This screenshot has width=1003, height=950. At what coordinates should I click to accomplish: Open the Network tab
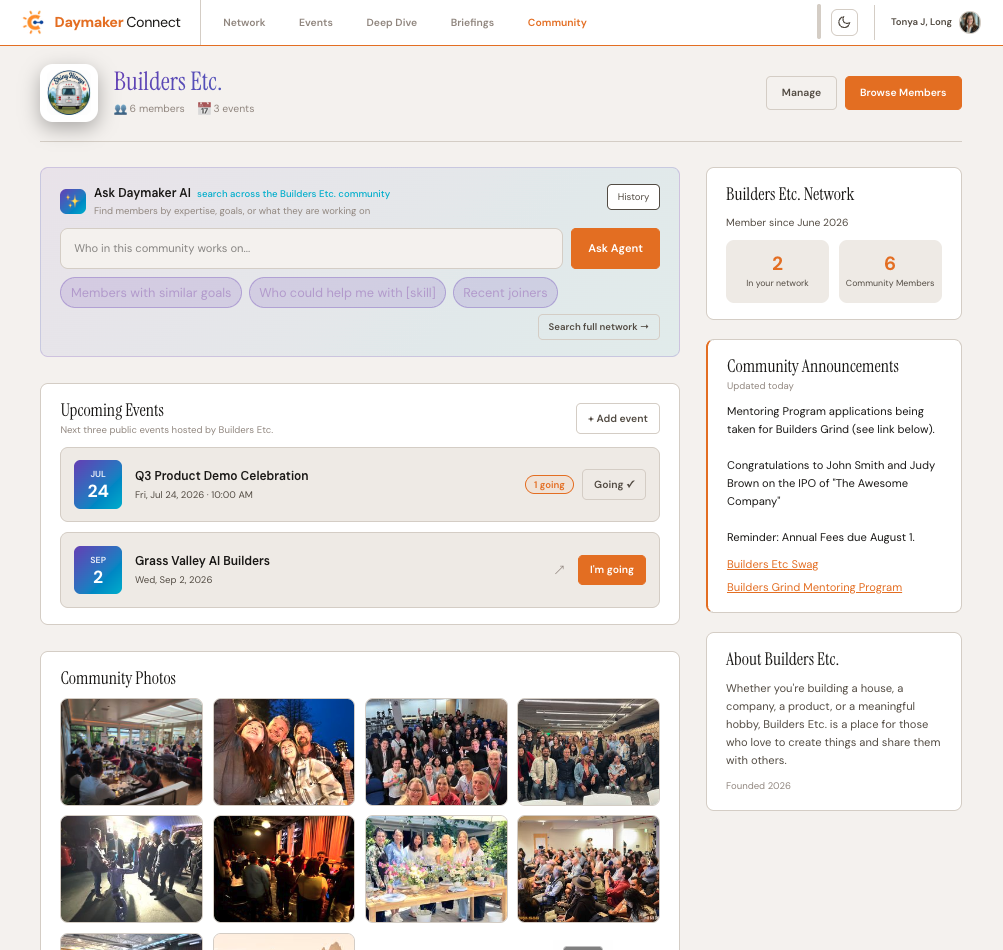[x=244, y=22]
